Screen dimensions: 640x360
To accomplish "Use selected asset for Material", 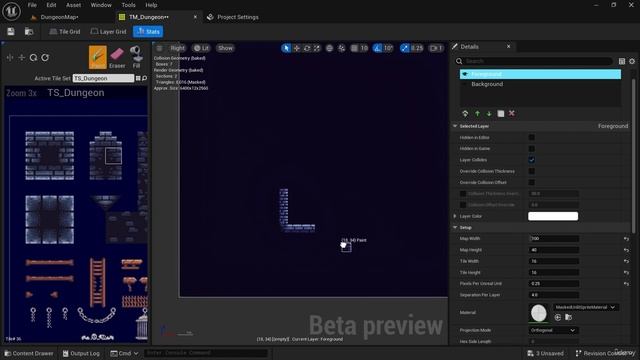I will (558, 317).
